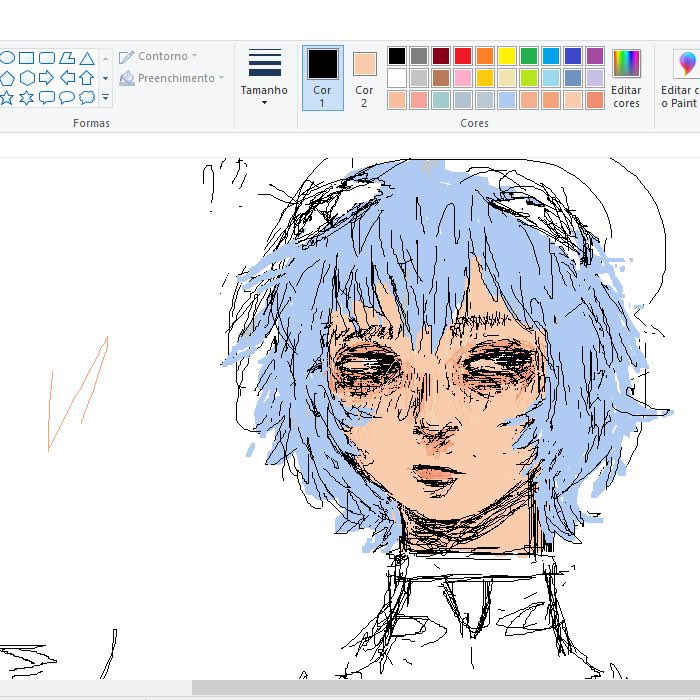Pick the white palette swatch
This screenshot has width=700, height=700.
coord(397,78)
